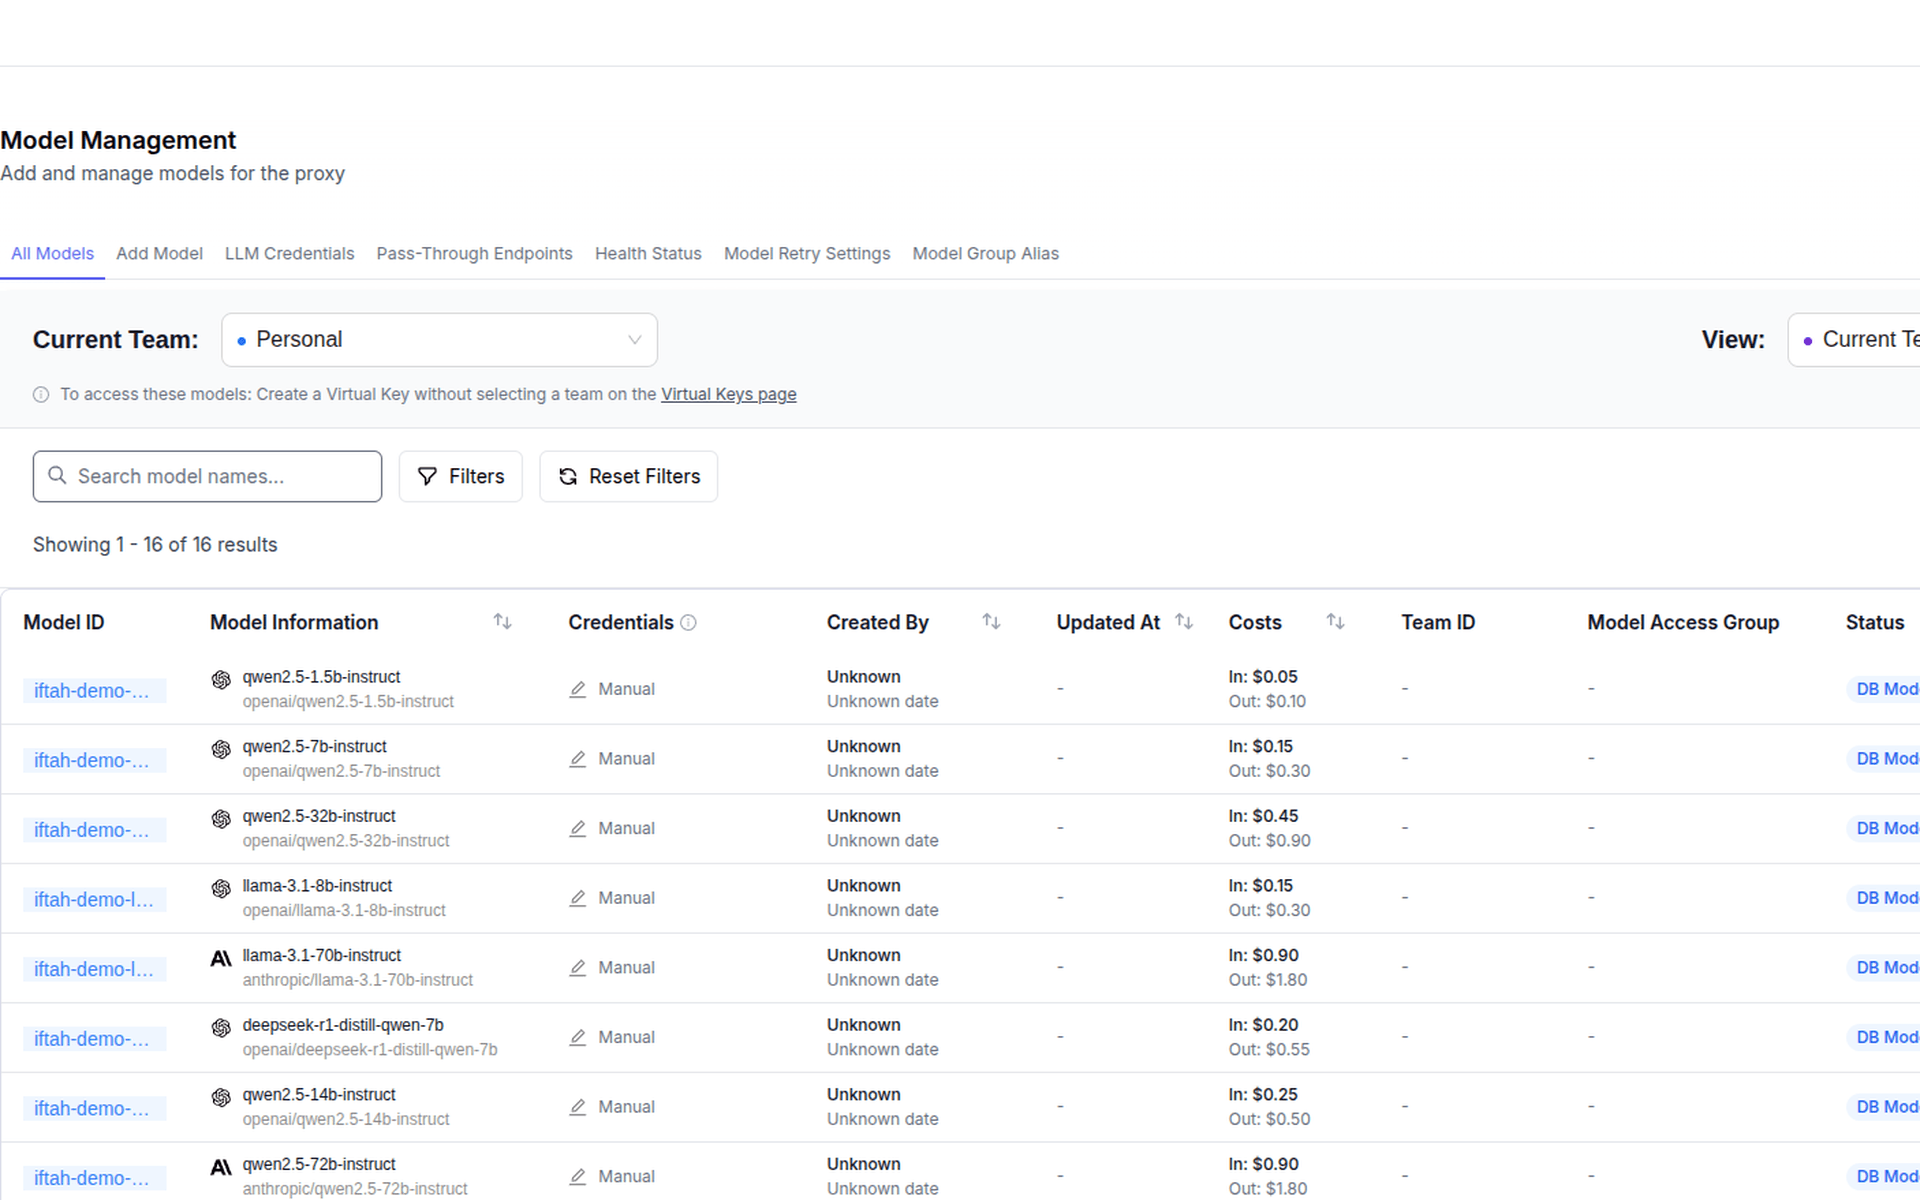Open model ID link for qwen2.5-7b-instruct
Image resolution: width=1920 pixels, height=1200 pixels.
[94, 761]
